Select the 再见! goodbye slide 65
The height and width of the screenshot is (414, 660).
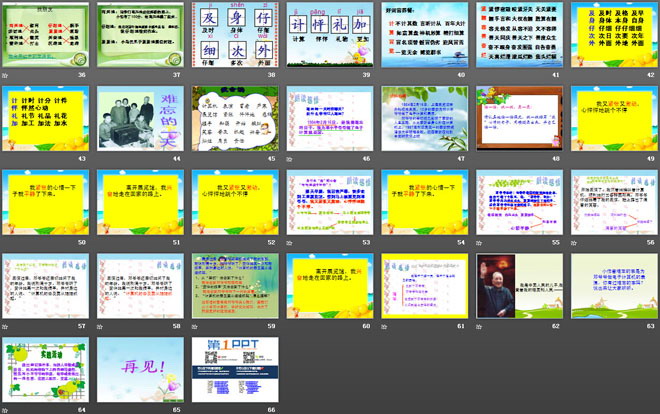click(x=140, y=369)
